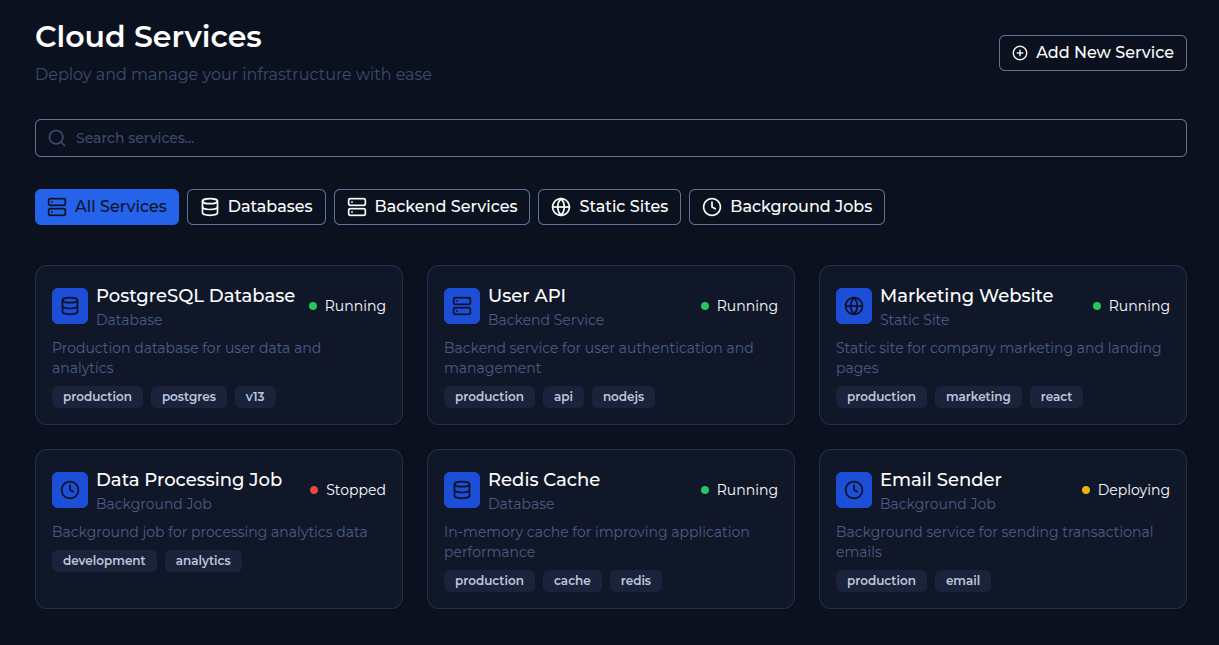Click the Data Processing Job clock icon
1219x645 pixels.
(x=70, y=490)
